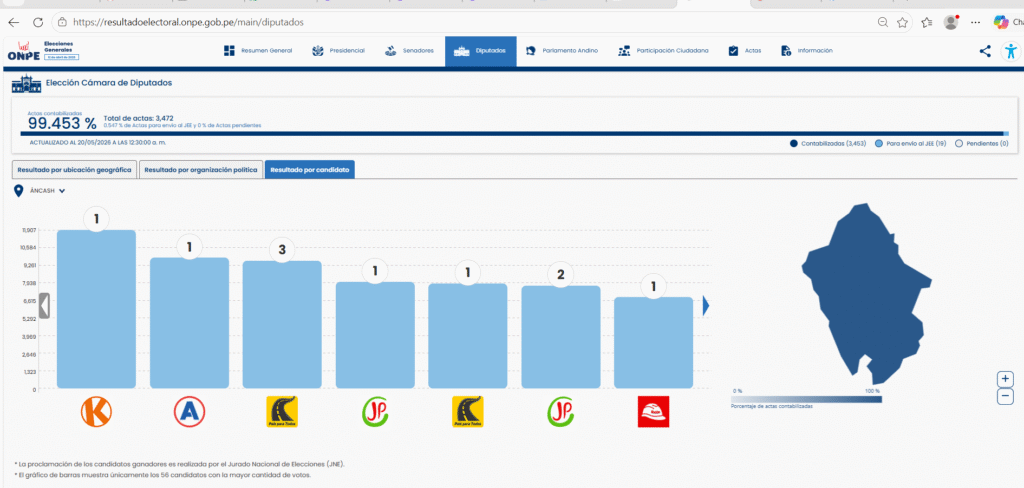
Task: Click the ONPE logo
Action: point(24,51)
